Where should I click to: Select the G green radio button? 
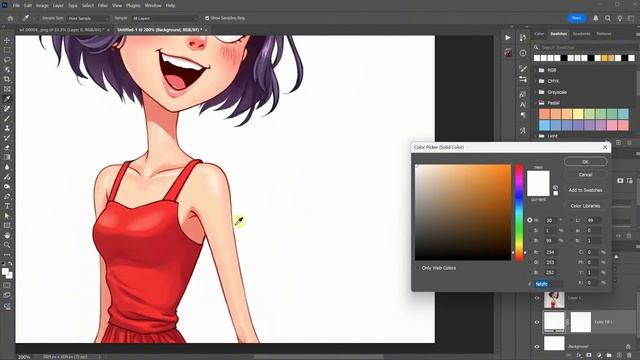pyautogui.click(x=530, y=262)
